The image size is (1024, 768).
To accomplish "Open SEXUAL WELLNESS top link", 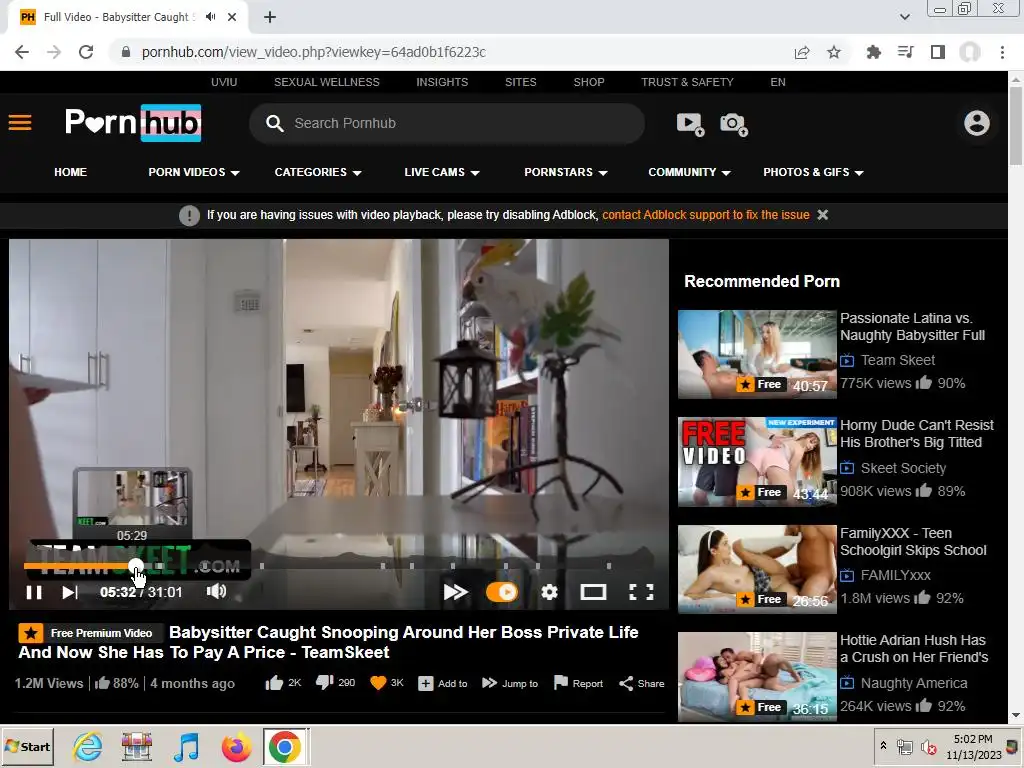I will pyautogui.click(x=327, y=82).
